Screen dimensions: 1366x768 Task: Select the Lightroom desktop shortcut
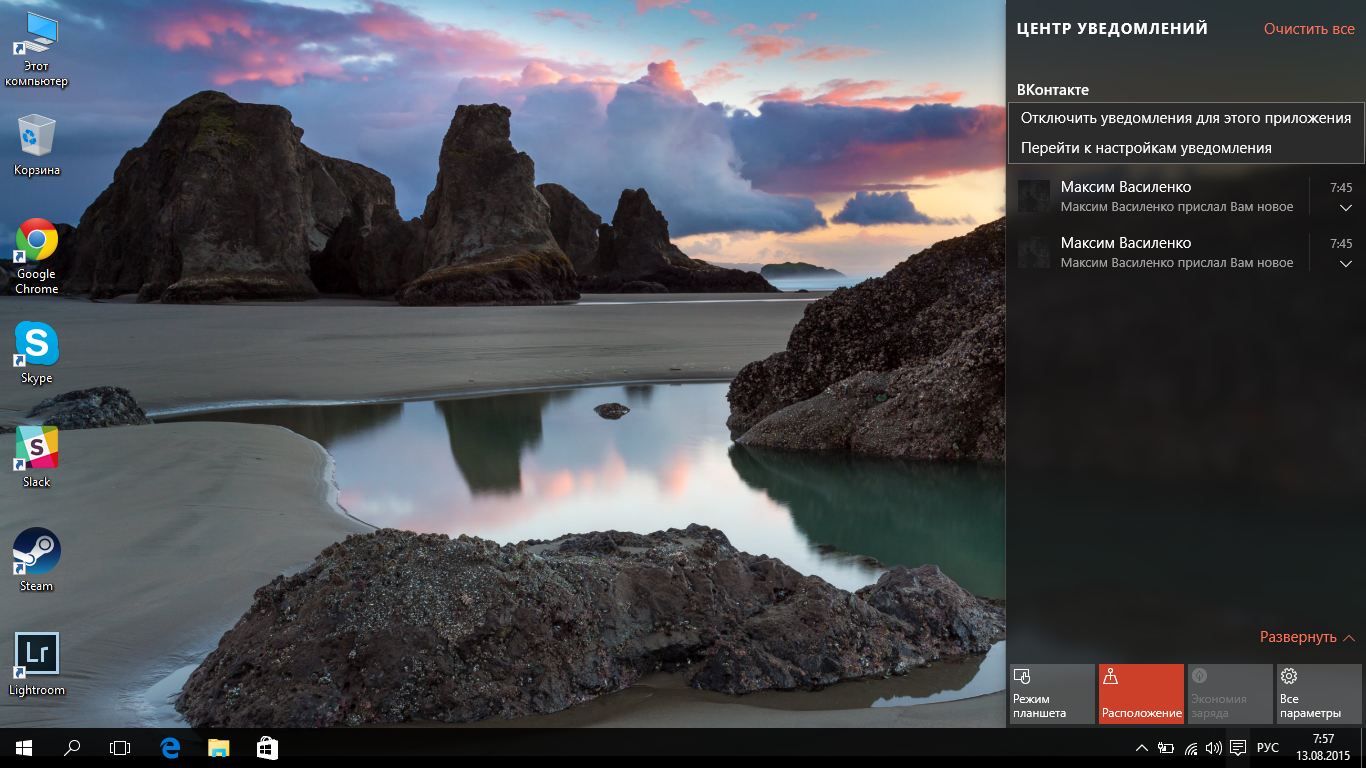(x=36, y=664)
